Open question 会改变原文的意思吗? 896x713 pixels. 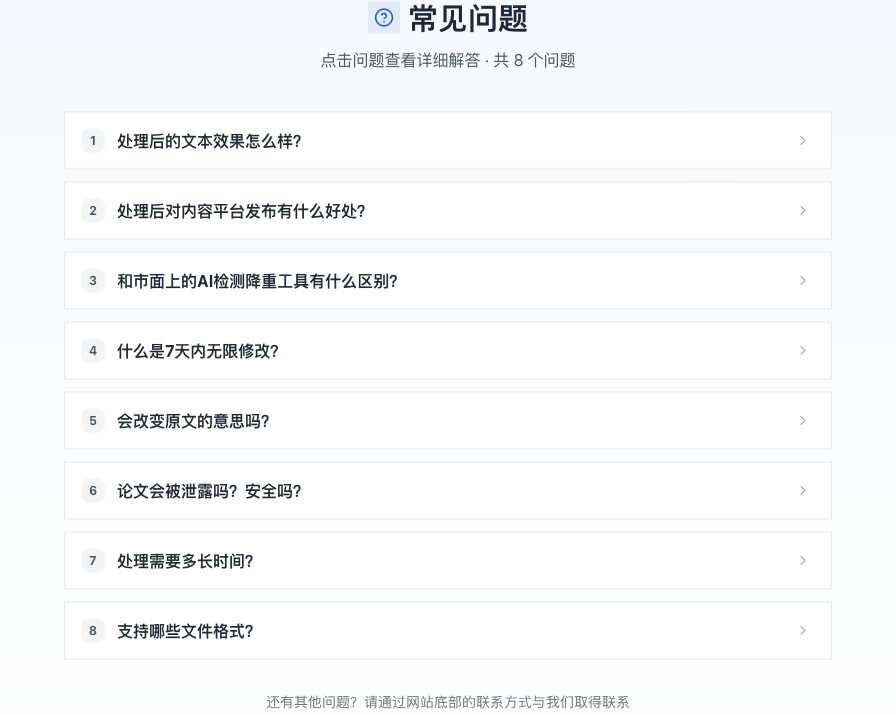[193, 421]
